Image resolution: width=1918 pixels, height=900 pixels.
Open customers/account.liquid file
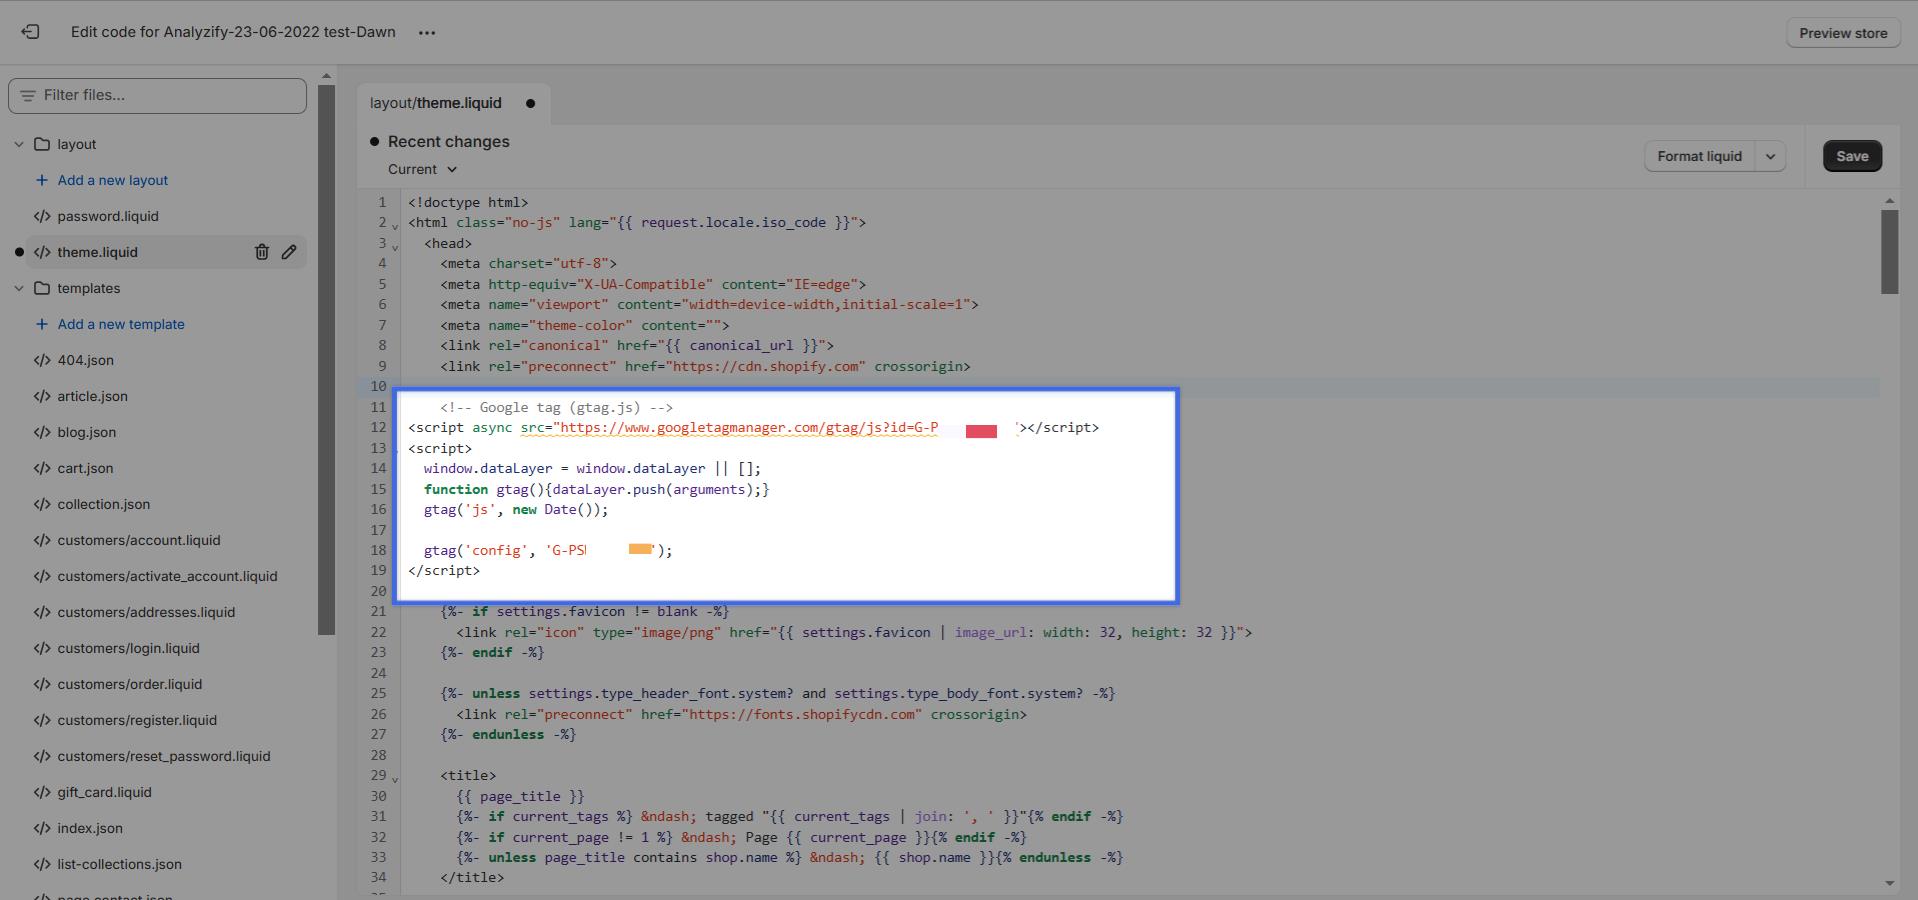139,540
